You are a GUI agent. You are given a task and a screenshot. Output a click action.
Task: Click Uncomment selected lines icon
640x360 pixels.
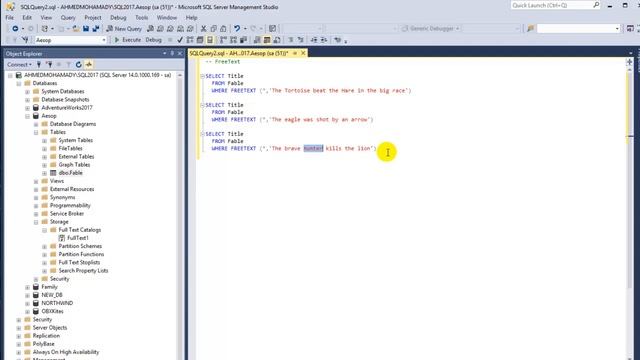[x=300, y=40]
